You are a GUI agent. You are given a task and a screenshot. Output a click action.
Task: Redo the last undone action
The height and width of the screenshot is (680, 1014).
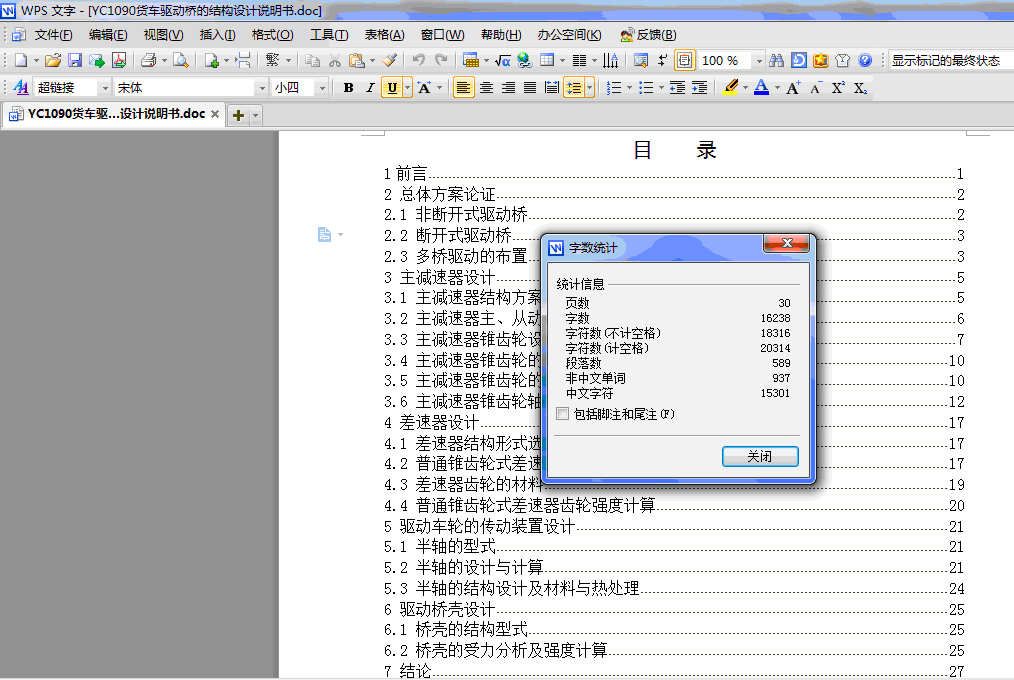[x=441, y=61]
